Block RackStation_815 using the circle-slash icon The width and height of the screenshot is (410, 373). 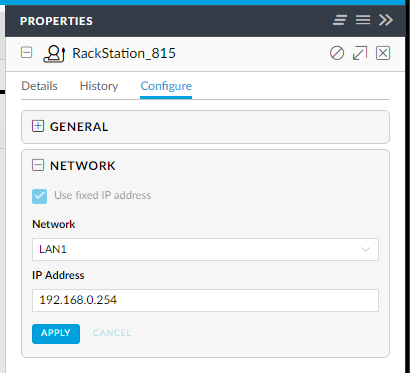click(337, 53)
